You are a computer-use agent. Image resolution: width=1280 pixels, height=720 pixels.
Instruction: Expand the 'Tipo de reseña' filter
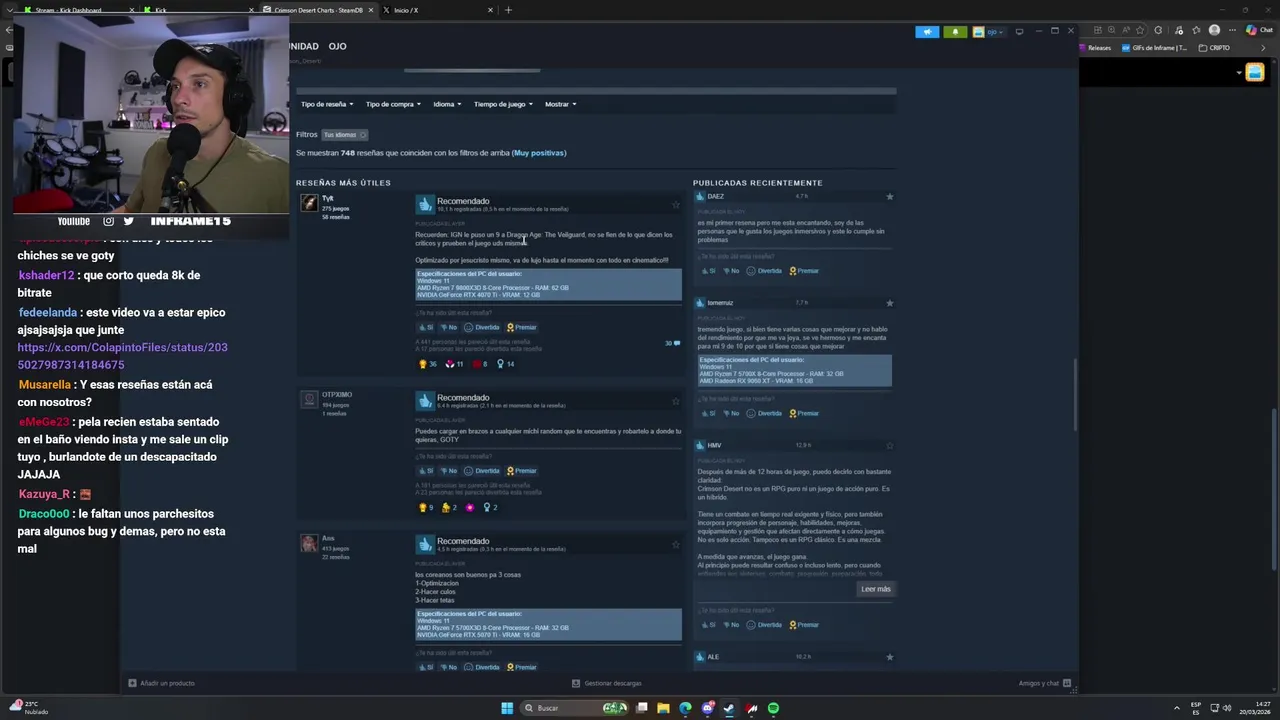[326, 104]
